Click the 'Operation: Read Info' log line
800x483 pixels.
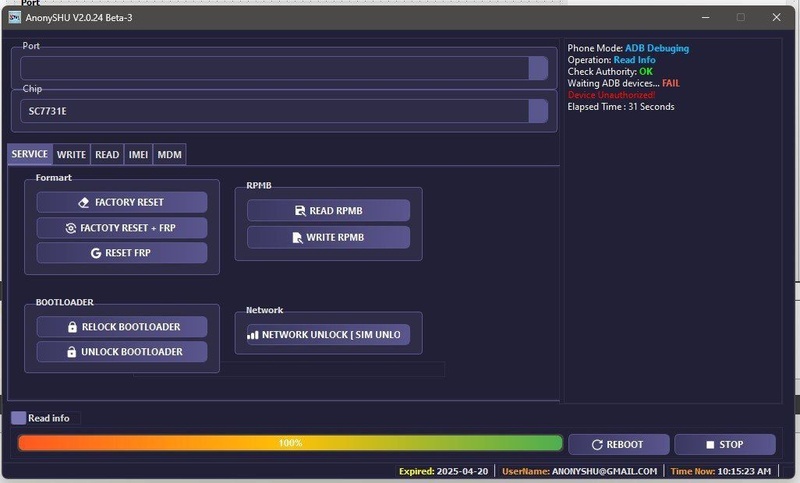point(612,60)
